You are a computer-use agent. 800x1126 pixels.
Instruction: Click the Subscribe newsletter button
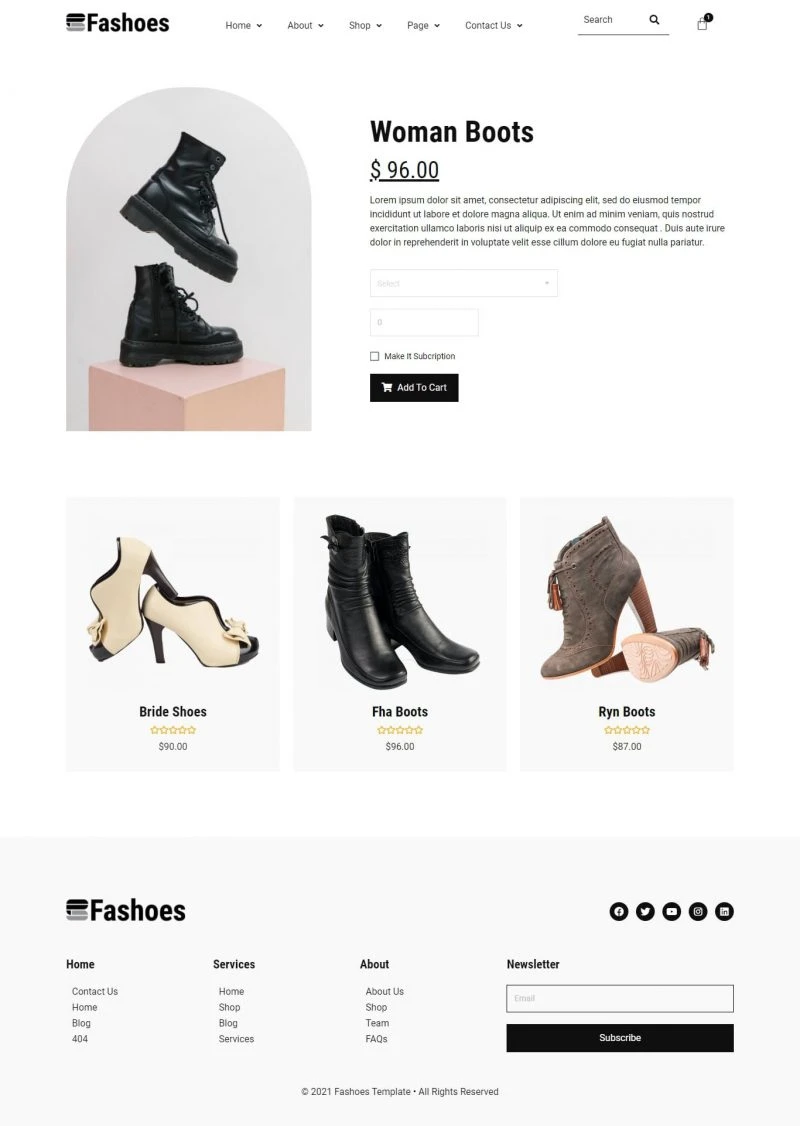point(620,1038)
